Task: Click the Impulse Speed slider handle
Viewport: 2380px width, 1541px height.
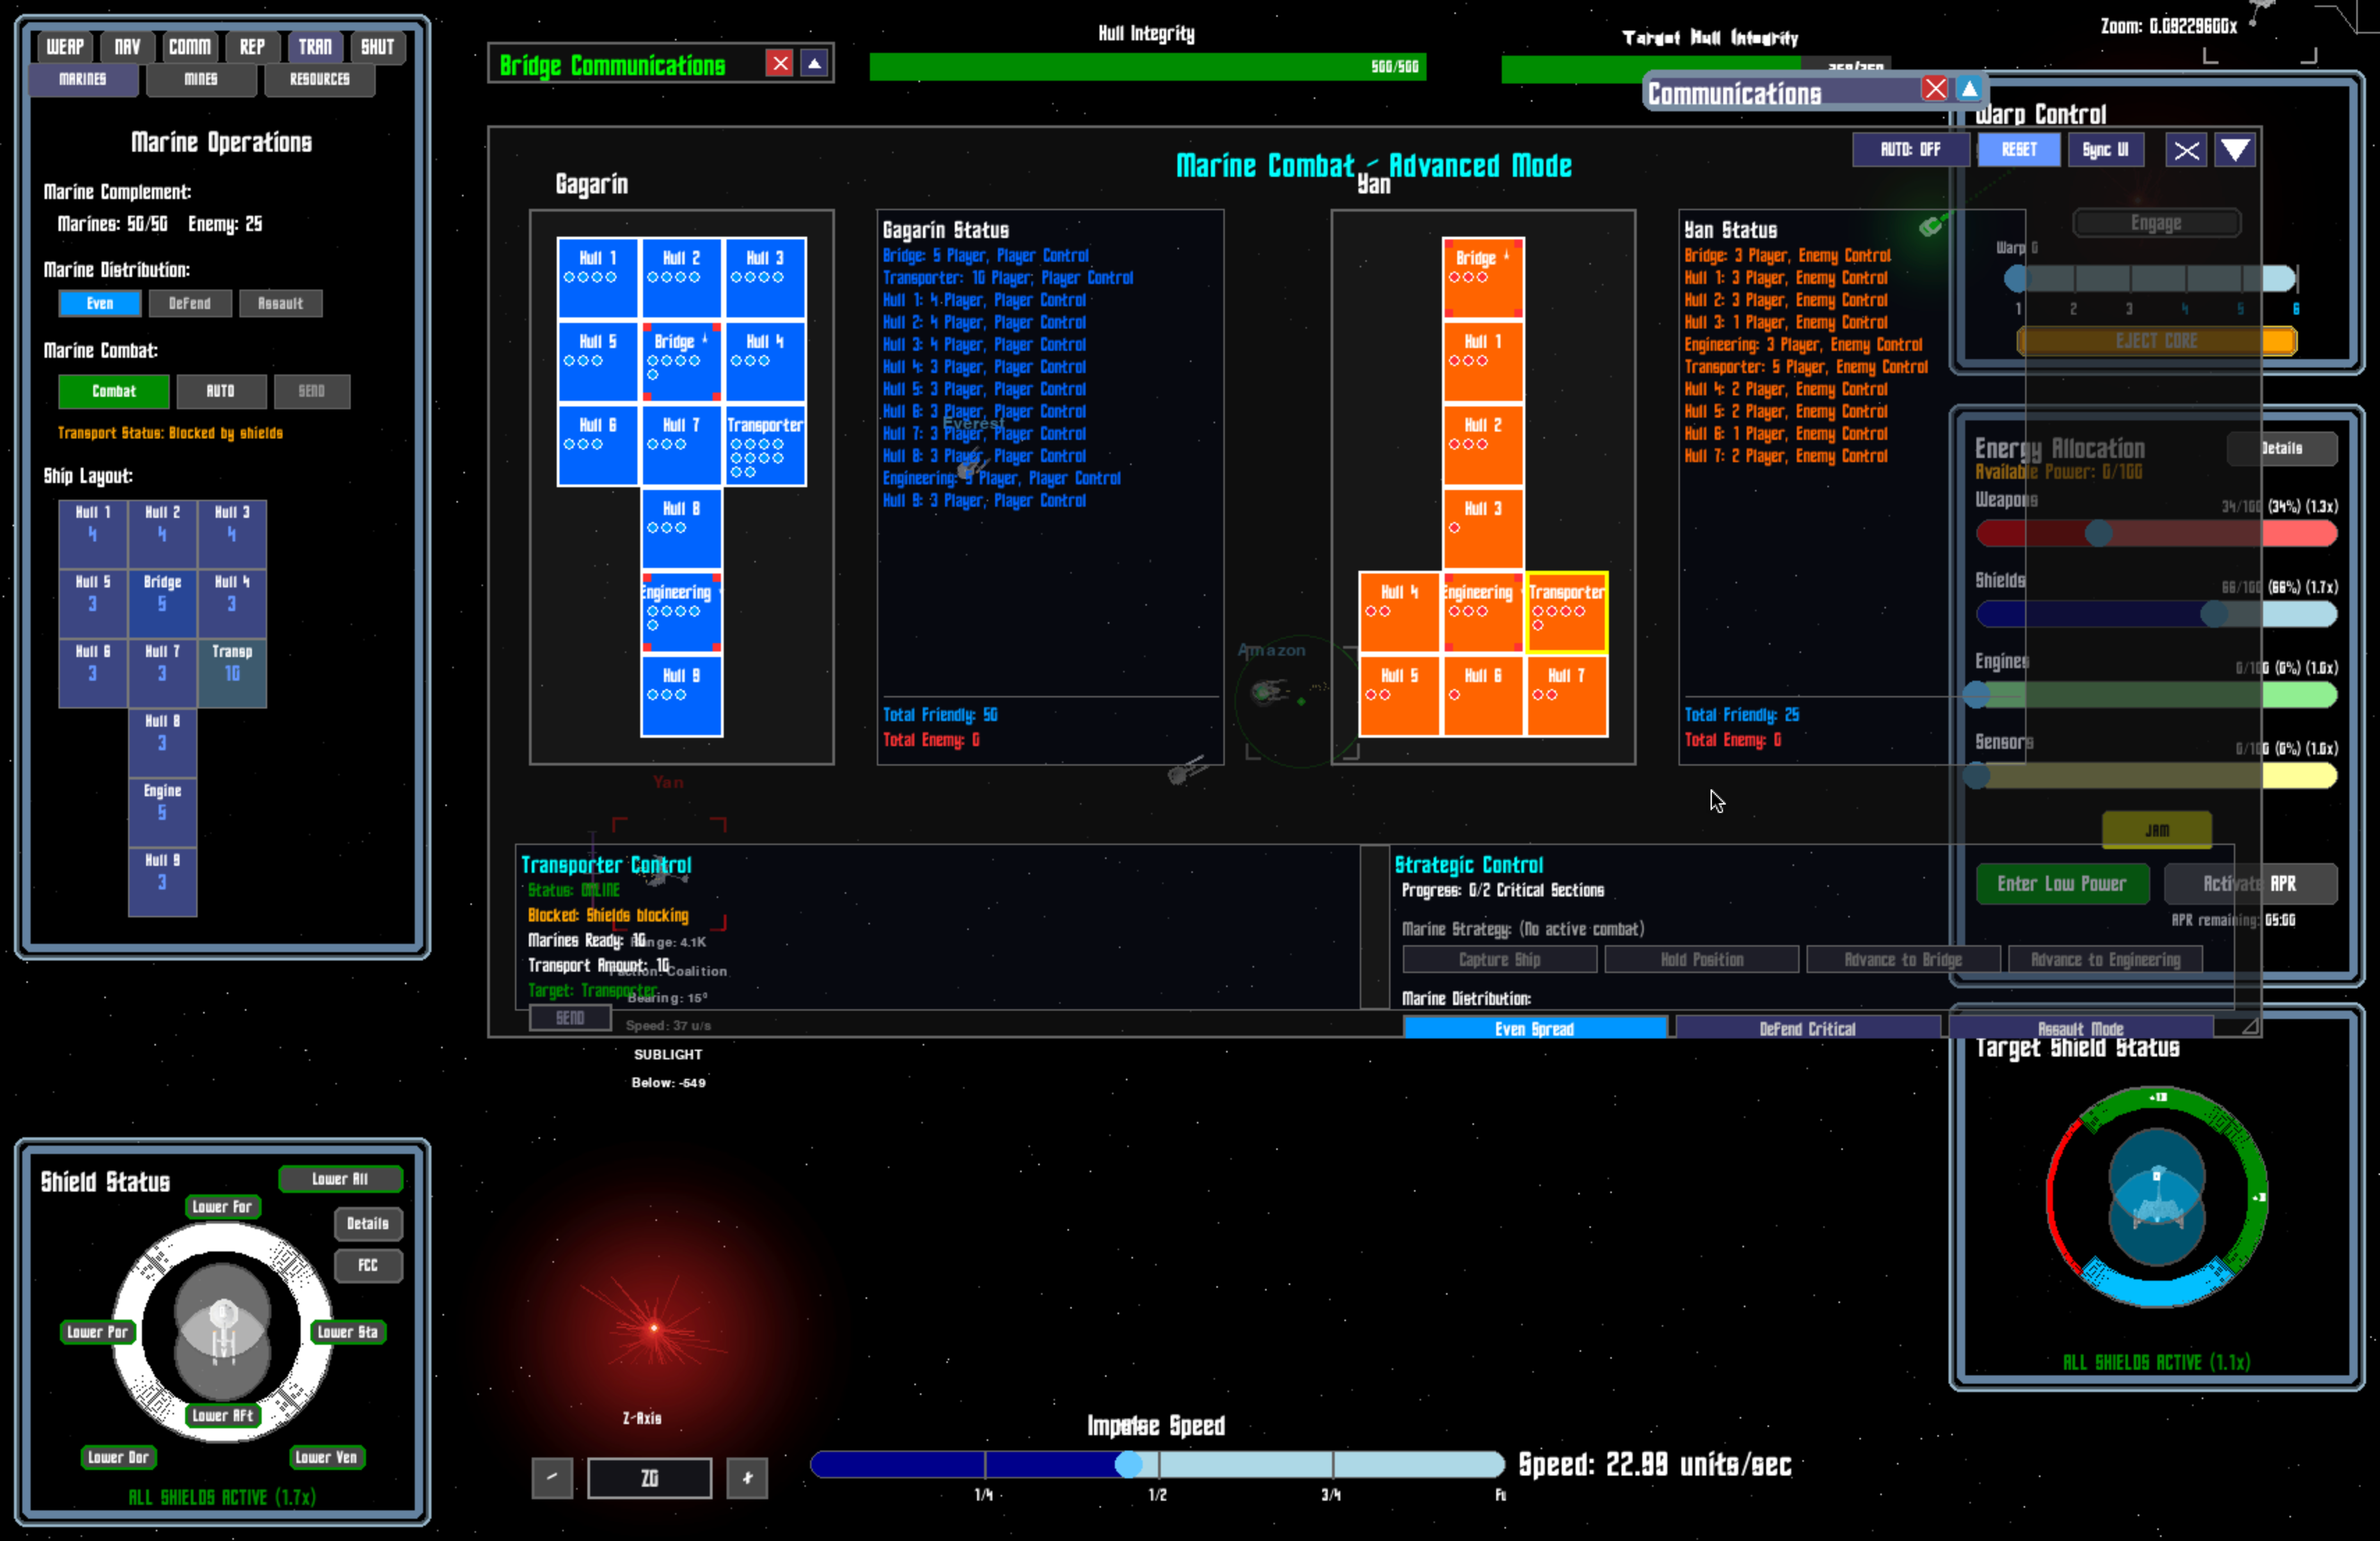Action: 1128,1463
